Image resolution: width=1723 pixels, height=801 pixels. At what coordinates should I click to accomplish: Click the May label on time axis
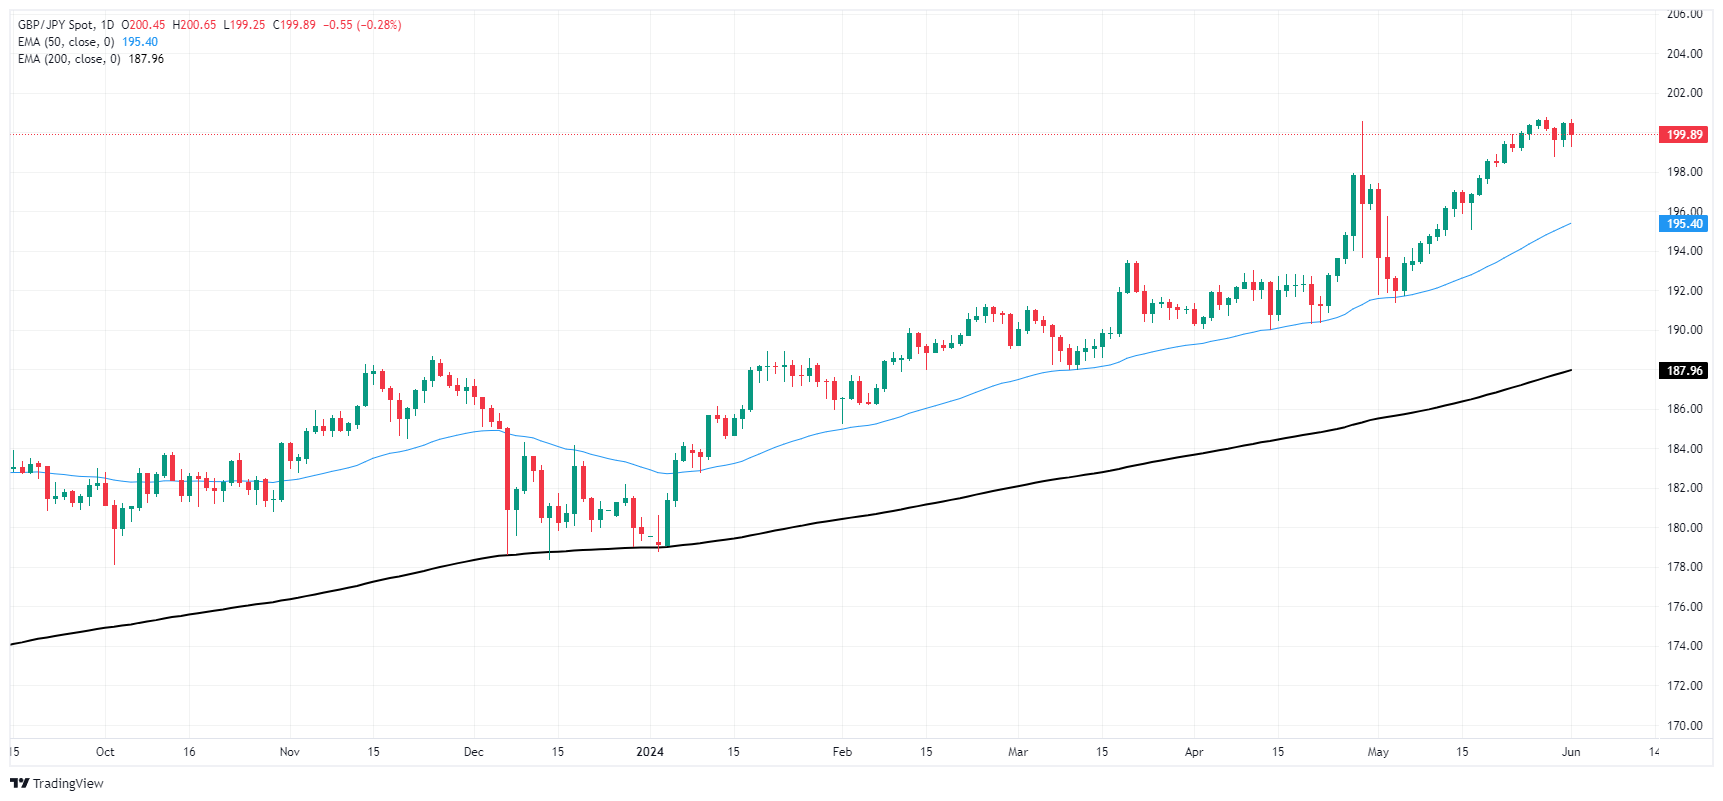[x=1378, y=752]
